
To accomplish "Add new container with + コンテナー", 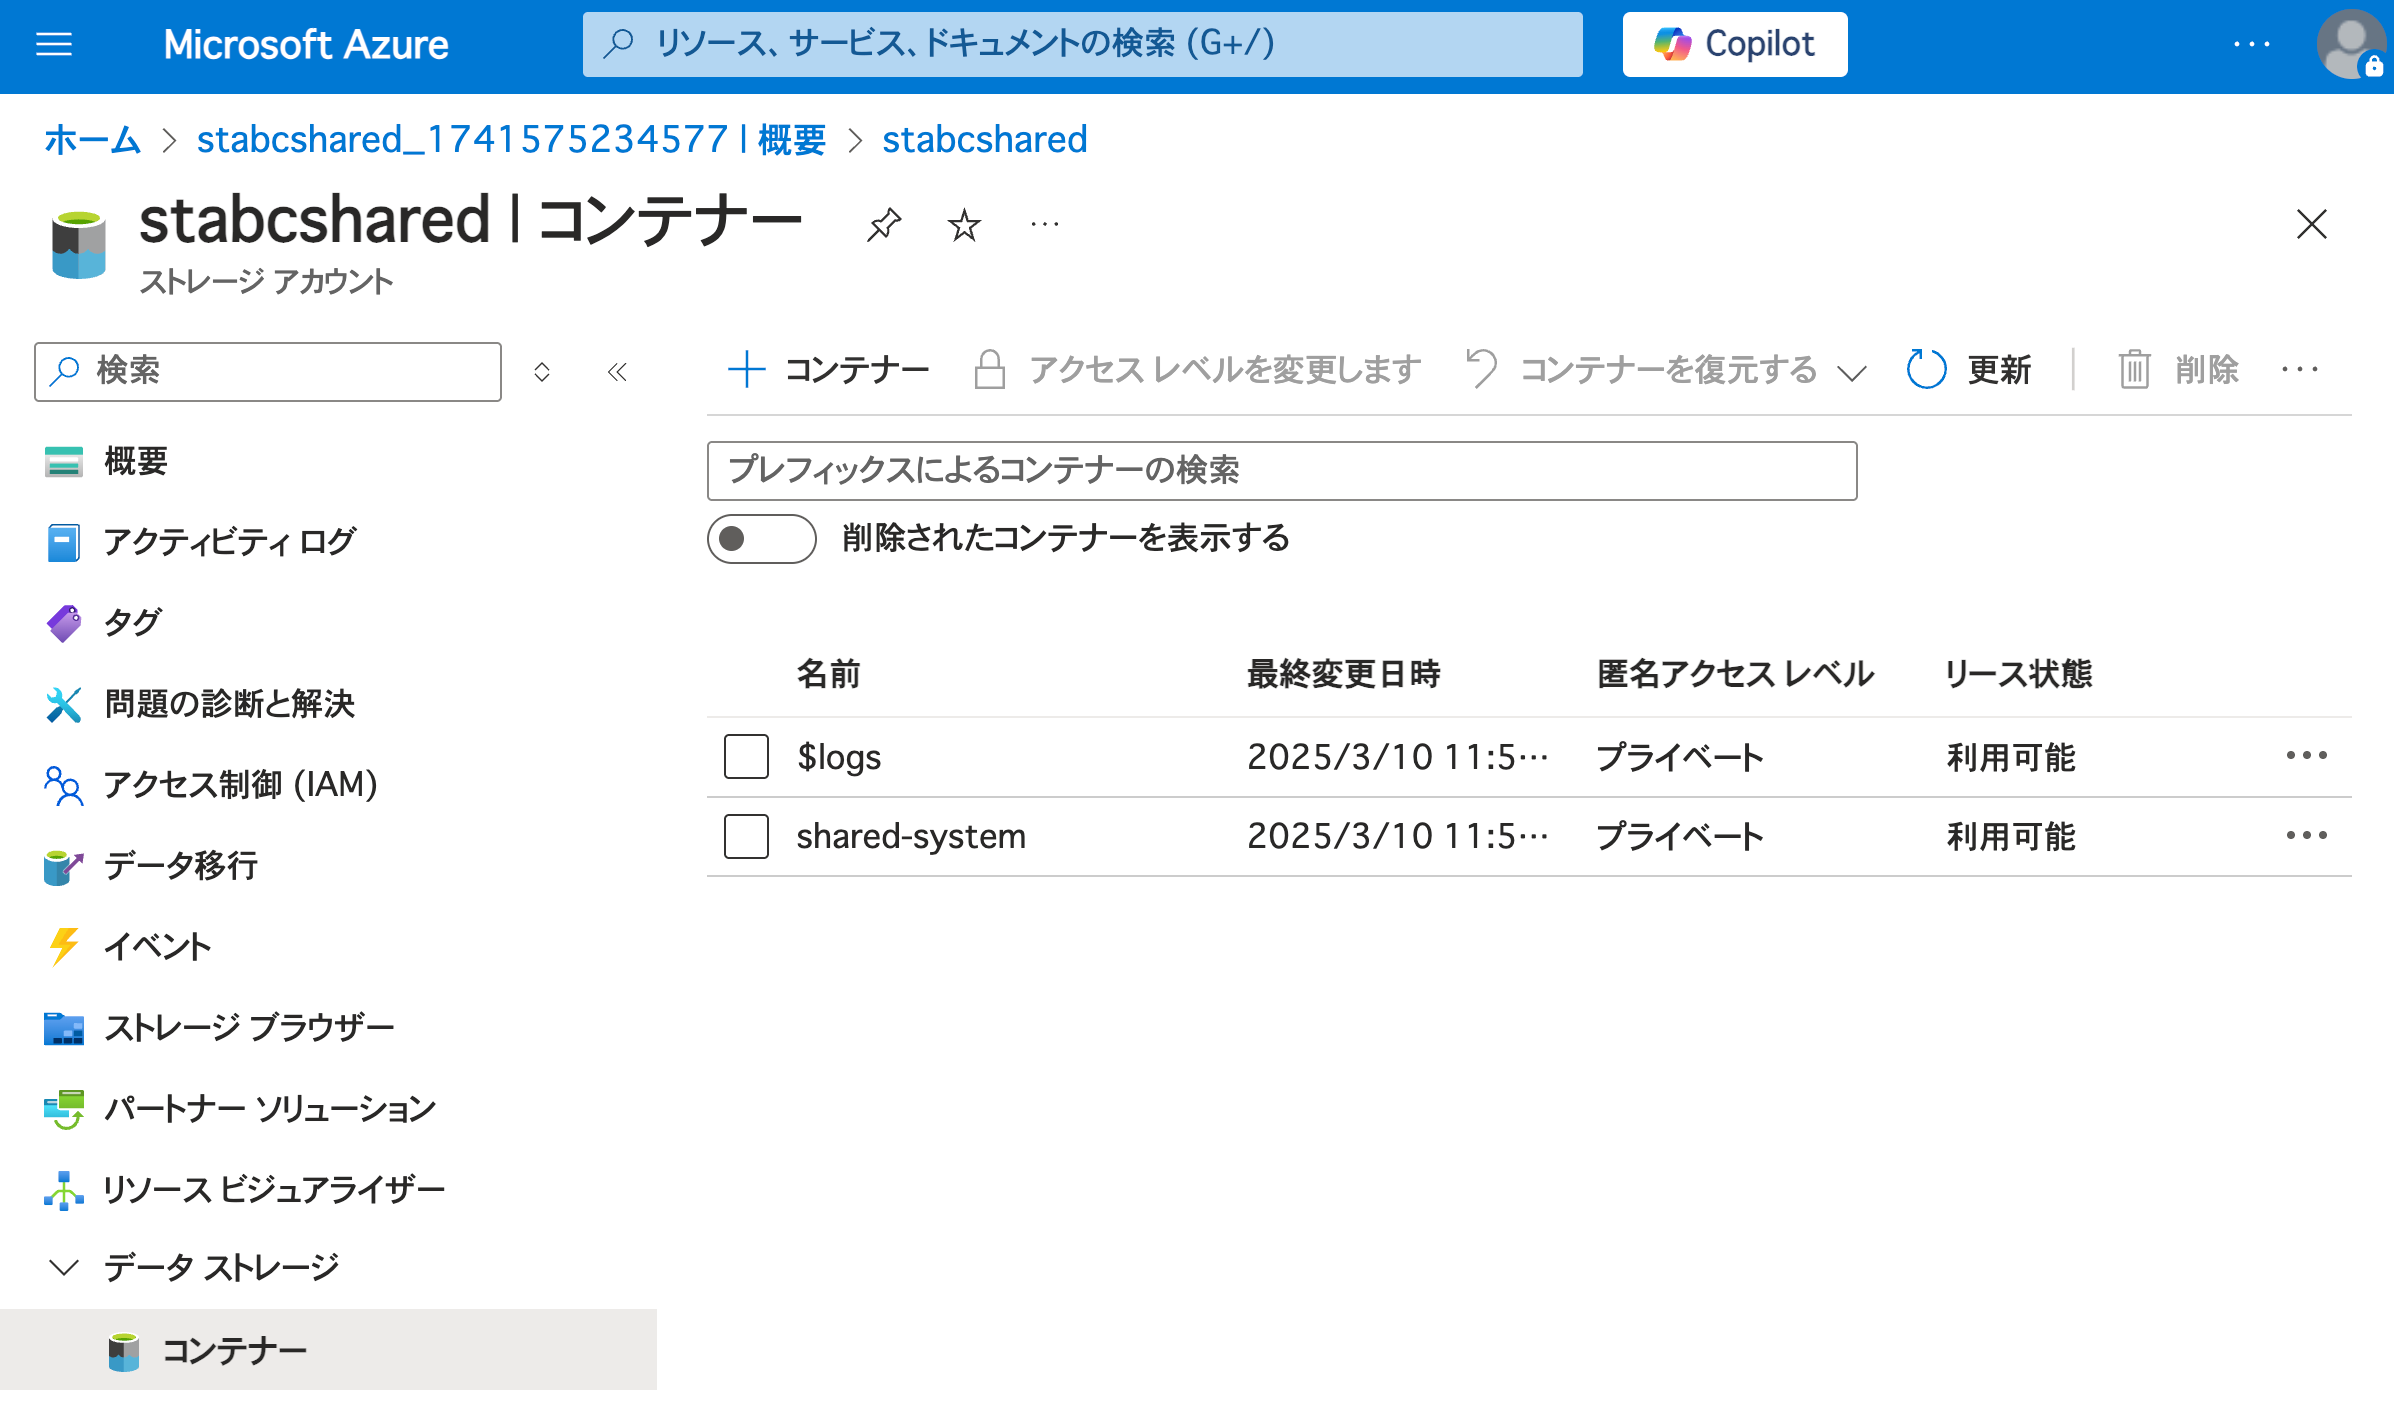I will (x=828, y=370).
